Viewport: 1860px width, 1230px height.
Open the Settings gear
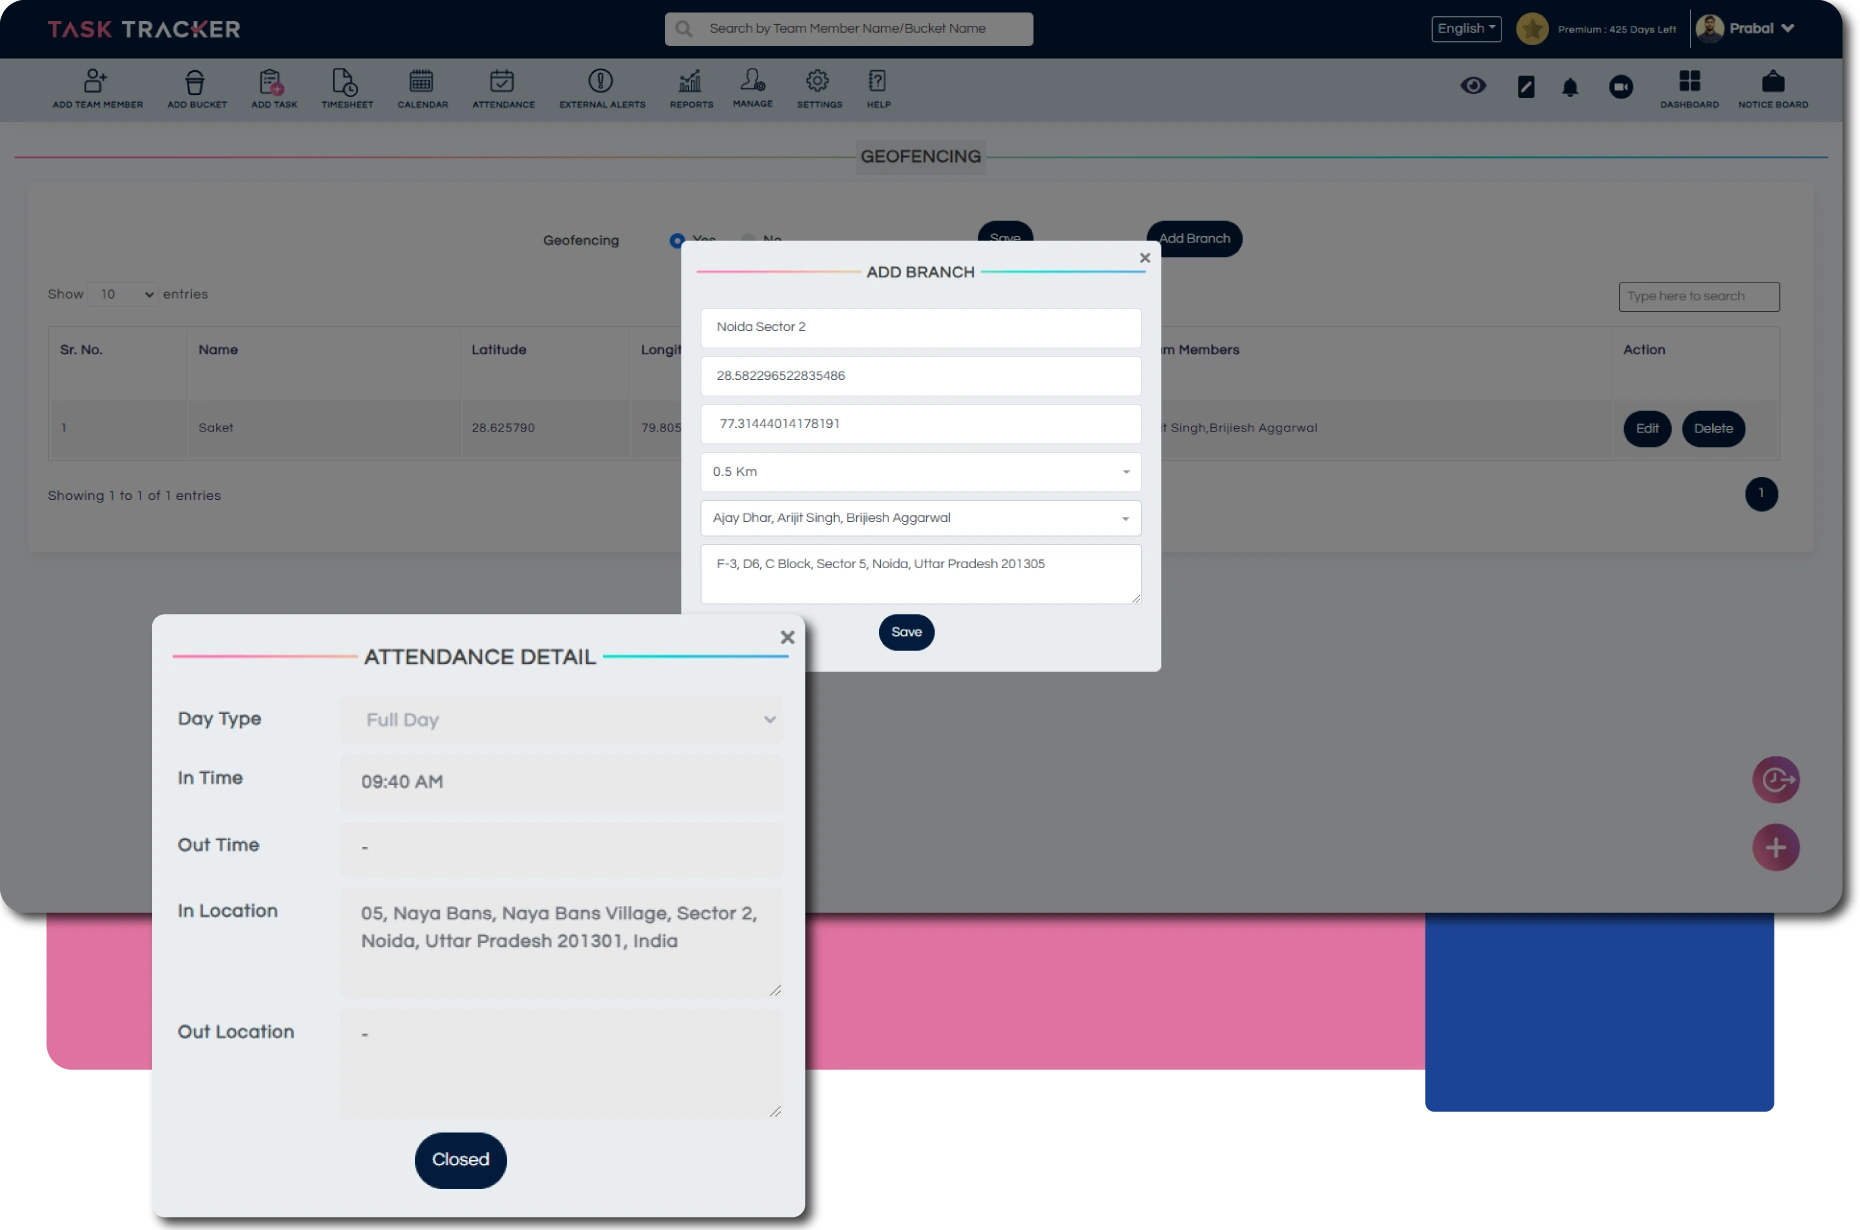(819, 88)
